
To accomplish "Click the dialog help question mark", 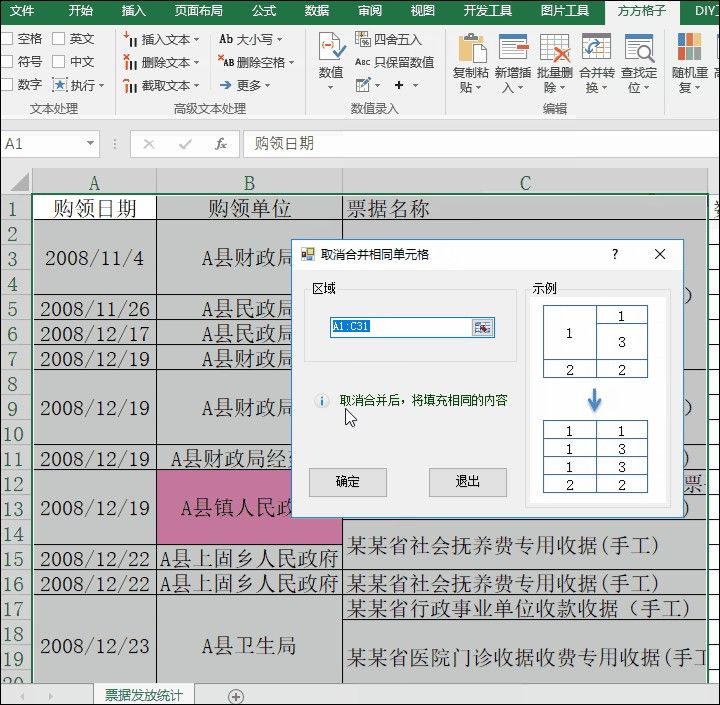I will (615, 254).
